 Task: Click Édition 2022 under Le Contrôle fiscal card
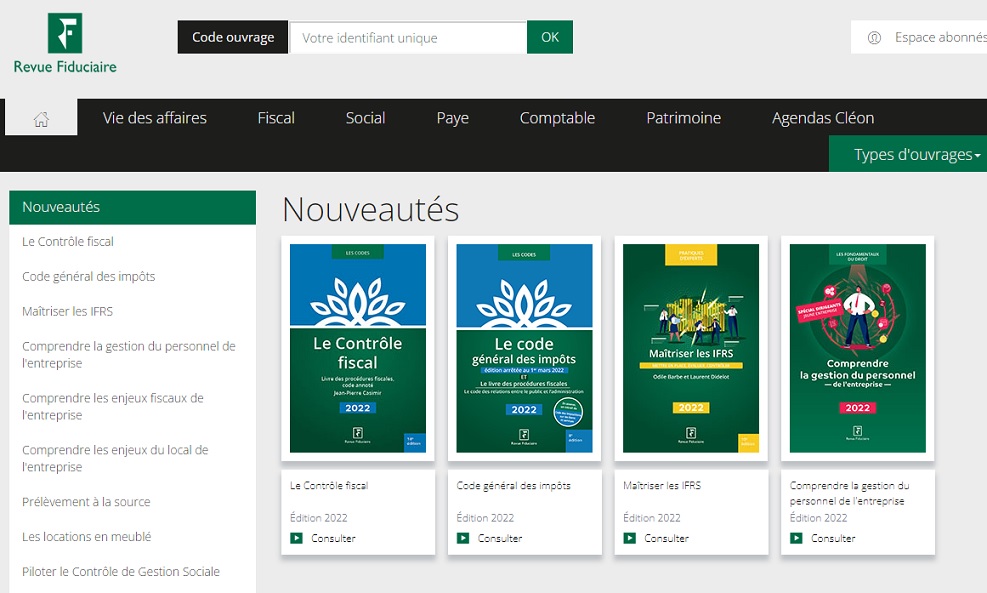(x=319, y=517)
